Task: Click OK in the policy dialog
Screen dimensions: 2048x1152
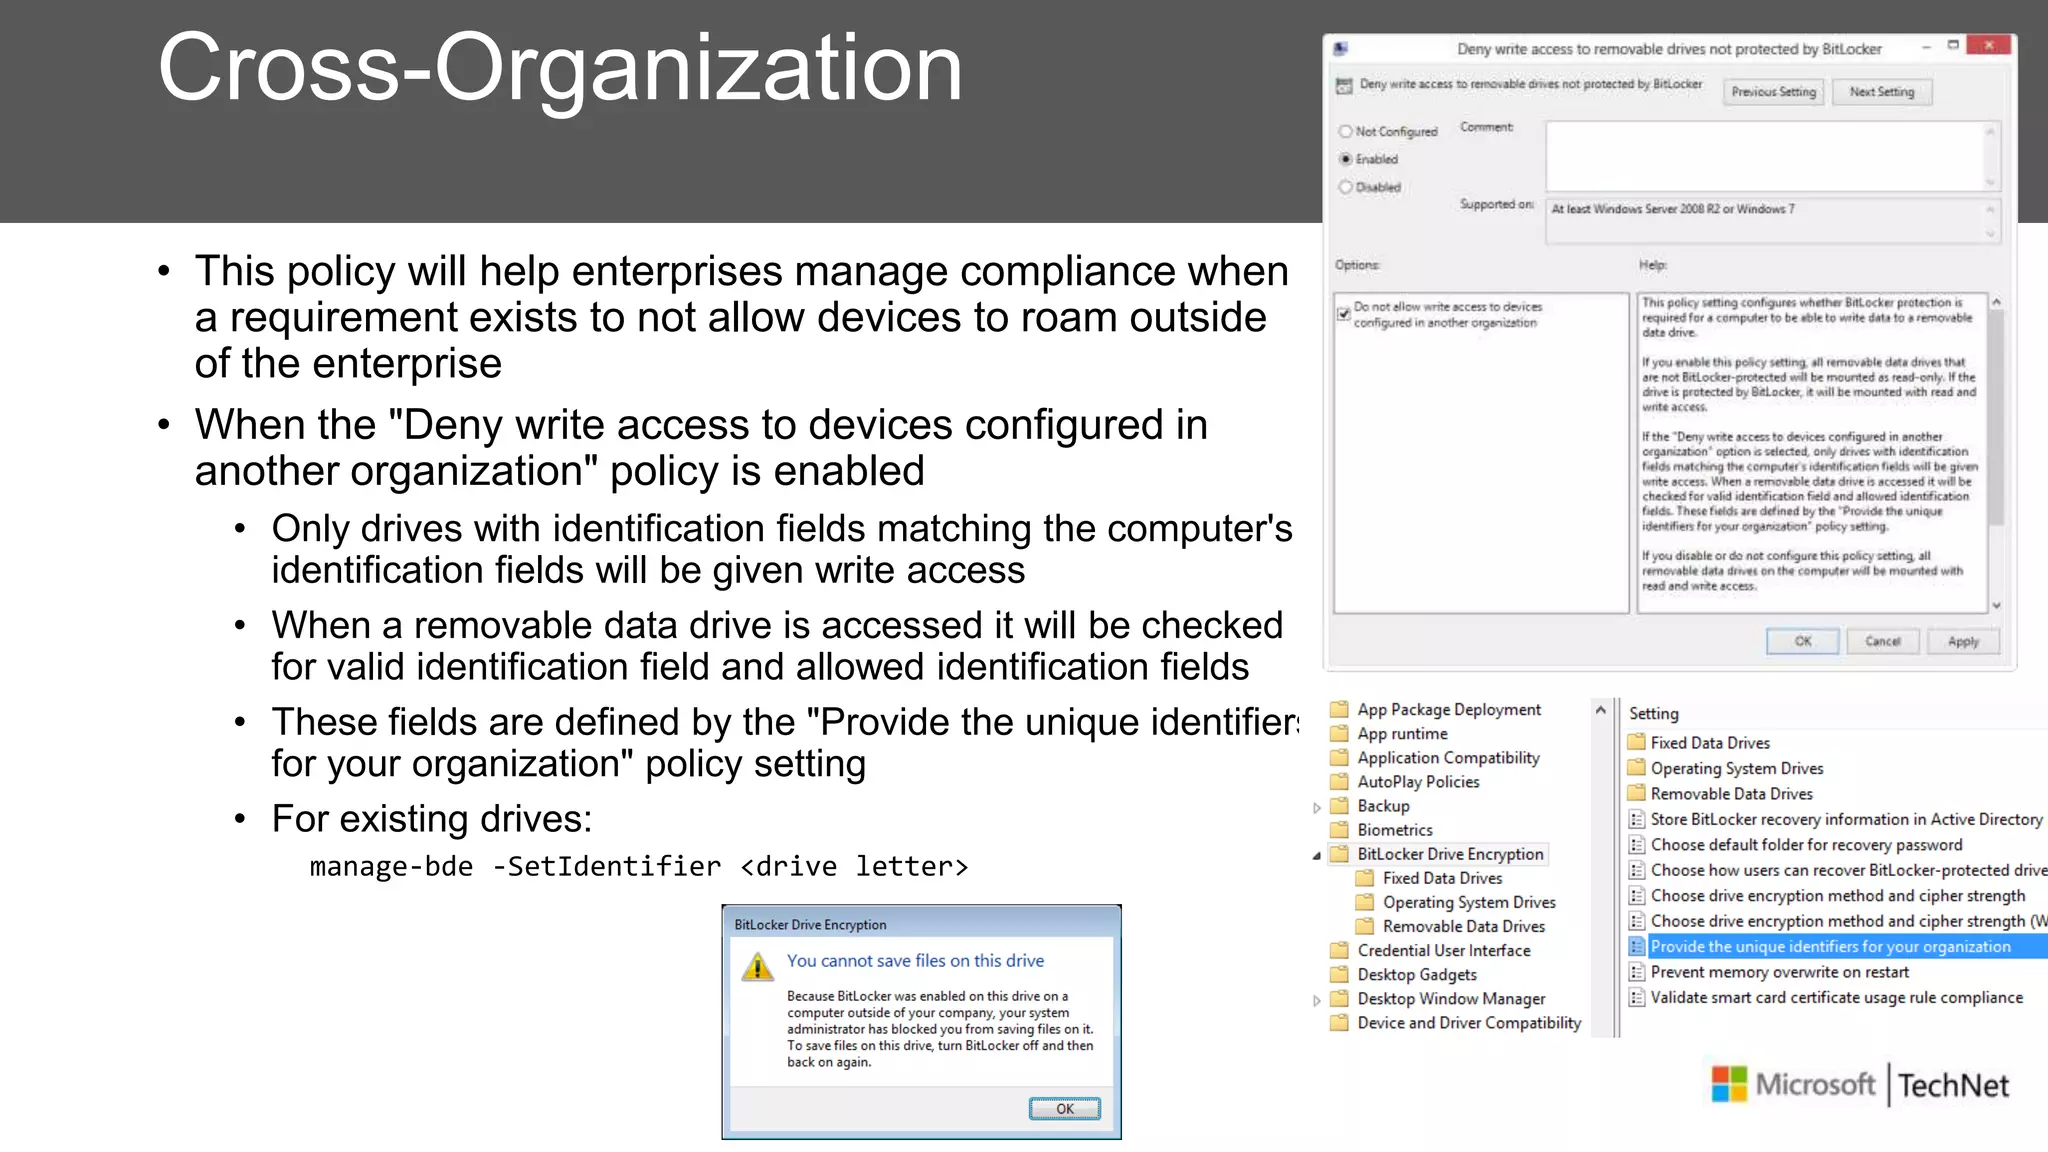Action: tap(1802, 641)
